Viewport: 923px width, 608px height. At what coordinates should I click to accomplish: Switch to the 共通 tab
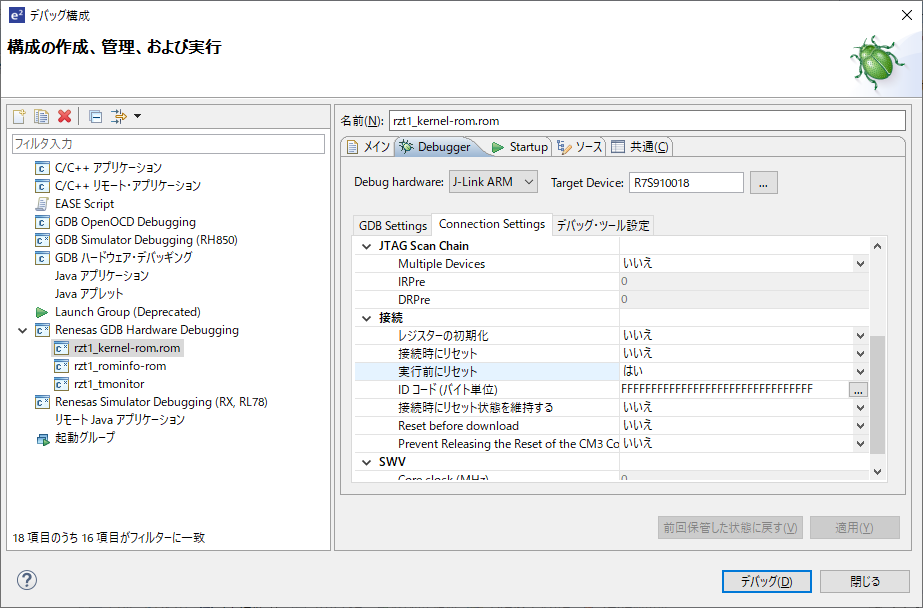[640, 147]
